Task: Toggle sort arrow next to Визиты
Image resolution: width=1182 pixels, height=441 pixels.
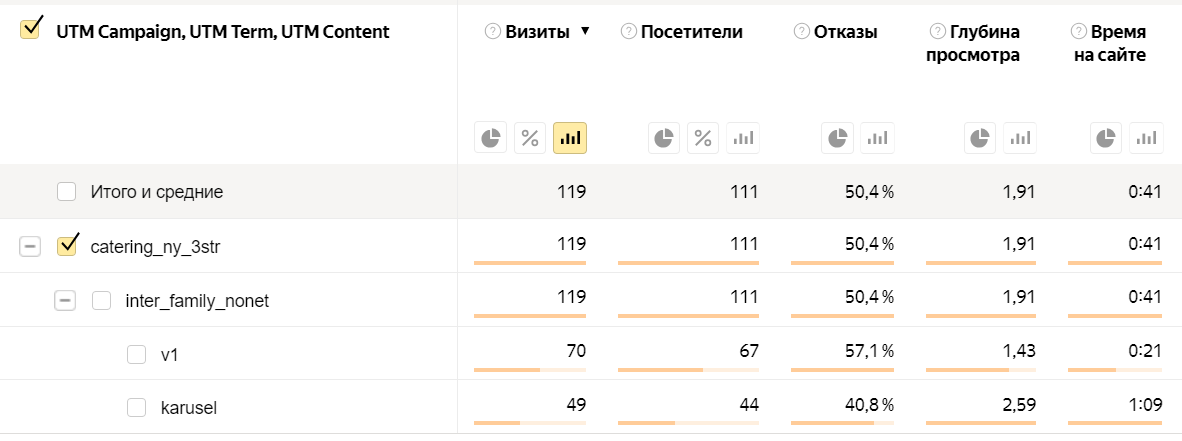Action: [x=585, y=31]
